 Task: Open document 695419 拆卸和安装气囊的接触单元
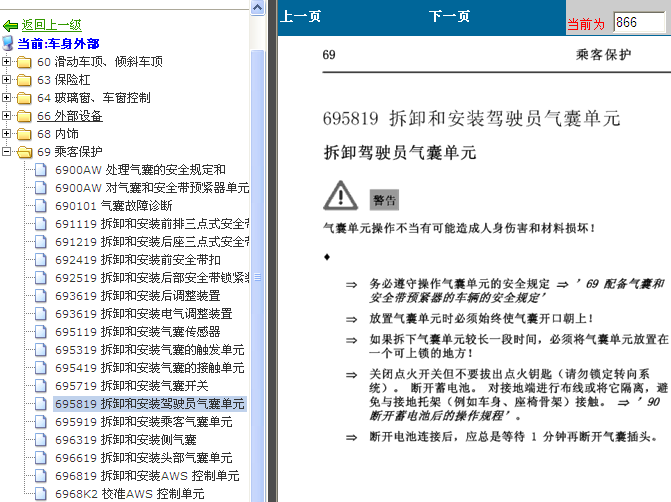[x=149, y=368]
